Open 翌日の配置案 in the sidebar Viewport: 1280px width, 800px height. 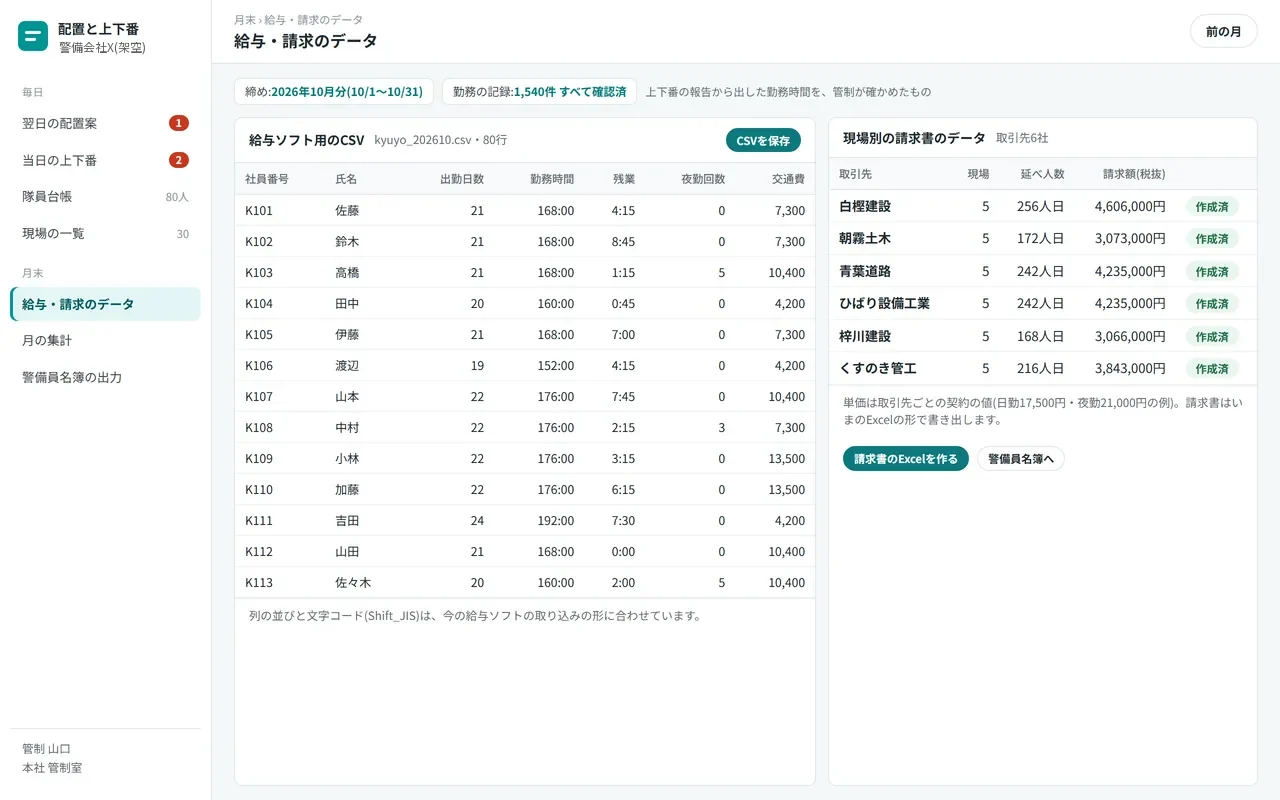click(x=105, y=123)
